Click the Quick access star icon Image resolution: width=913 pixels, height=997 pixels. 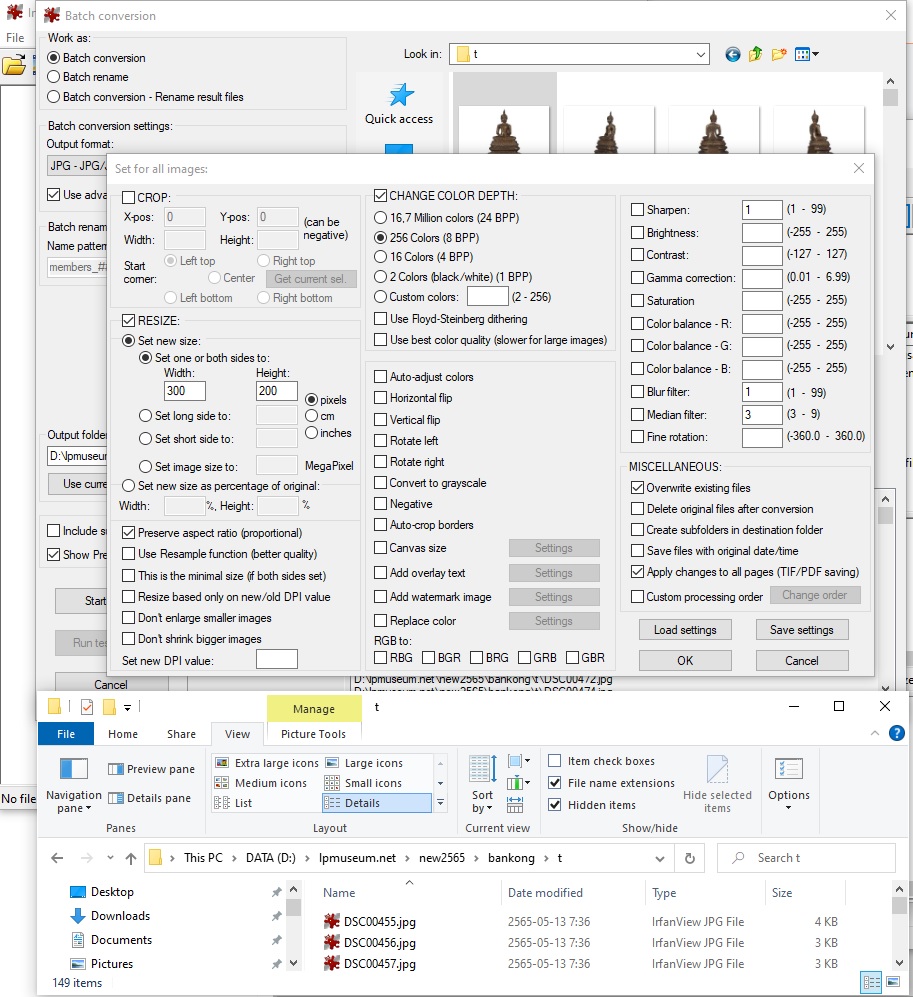(x=400, y=95)
